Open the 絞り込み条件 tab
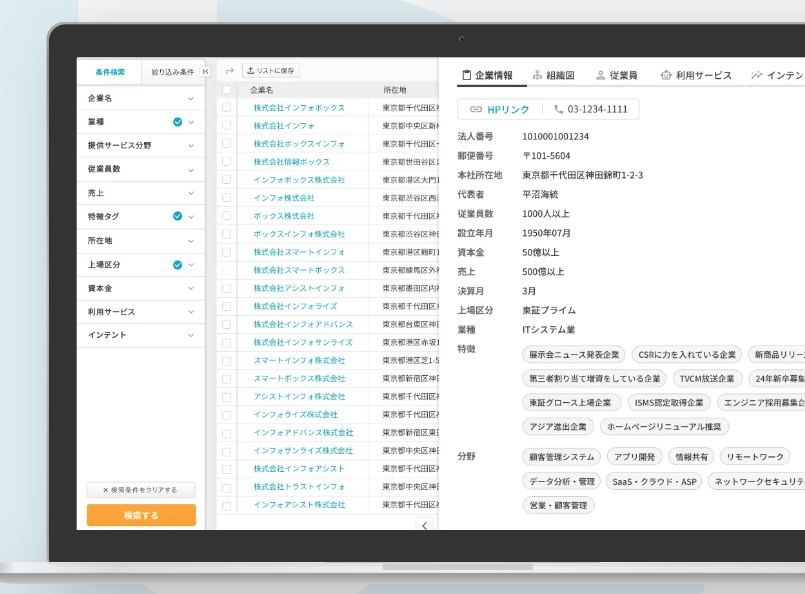 (x=172, y=72)
